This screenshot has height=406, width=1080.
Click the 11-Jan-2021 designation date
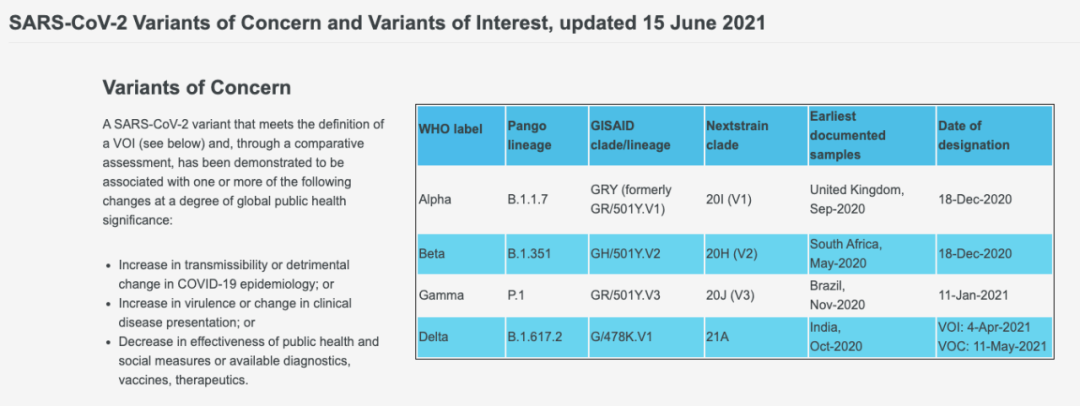pos(975,295)
